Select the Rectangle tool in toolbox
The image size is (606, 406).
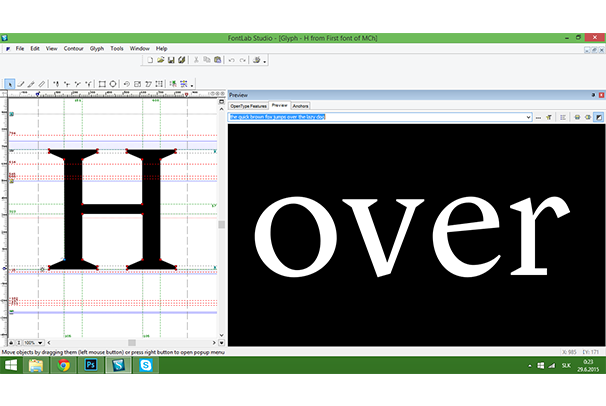102,84
